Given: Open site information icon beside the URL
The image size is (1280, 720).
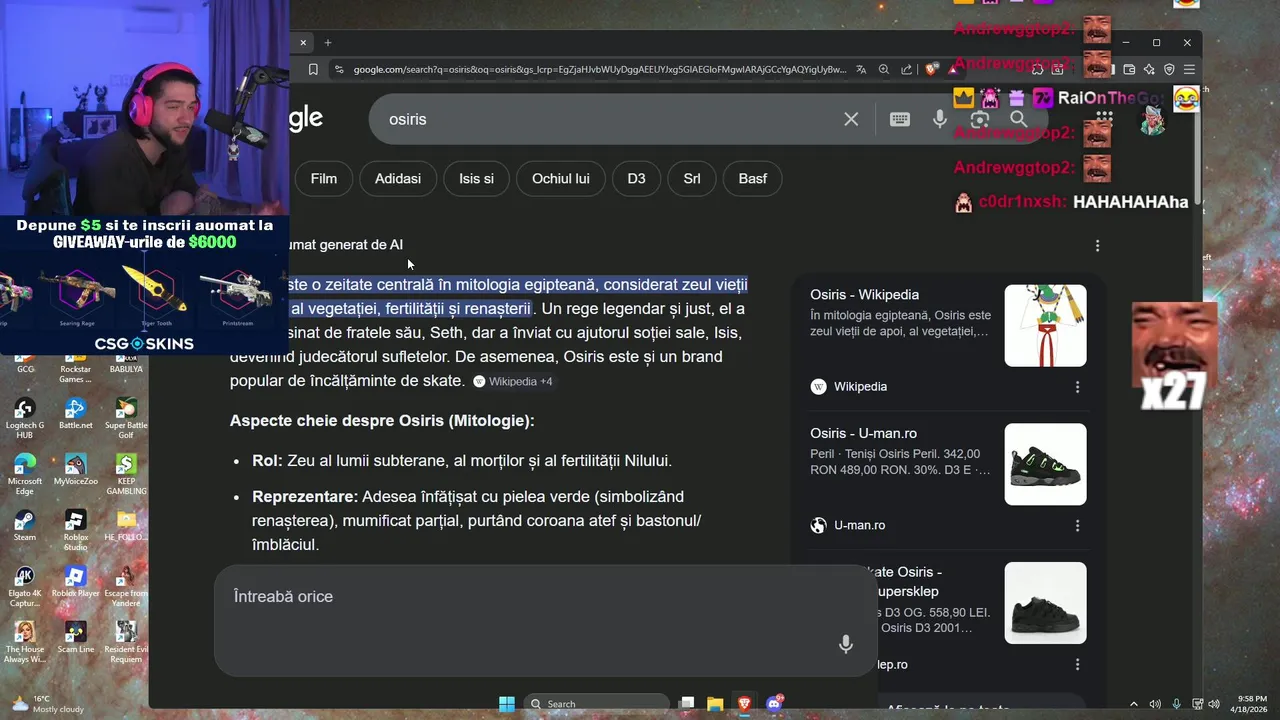Looking at the screenshot, I should (339, 69).
